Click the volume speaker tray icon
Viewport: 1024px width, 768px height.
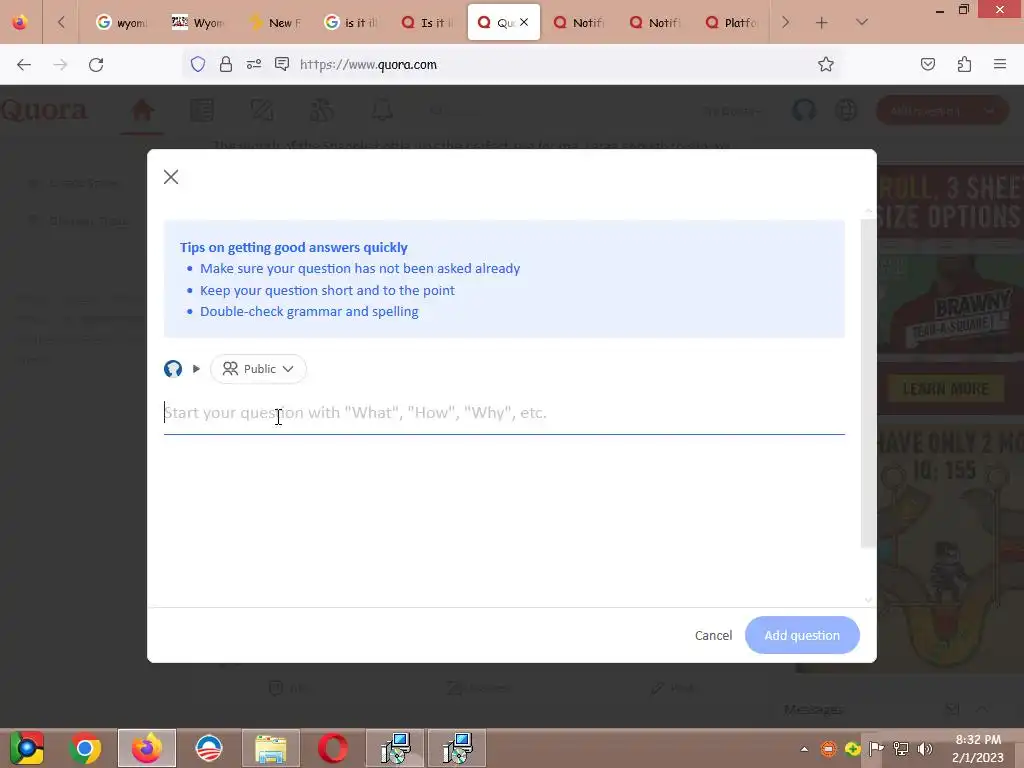pos(925,749)
